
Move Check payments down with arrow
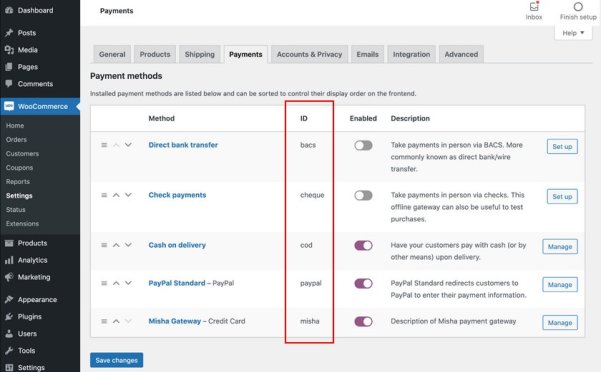(x=128, y=195)
